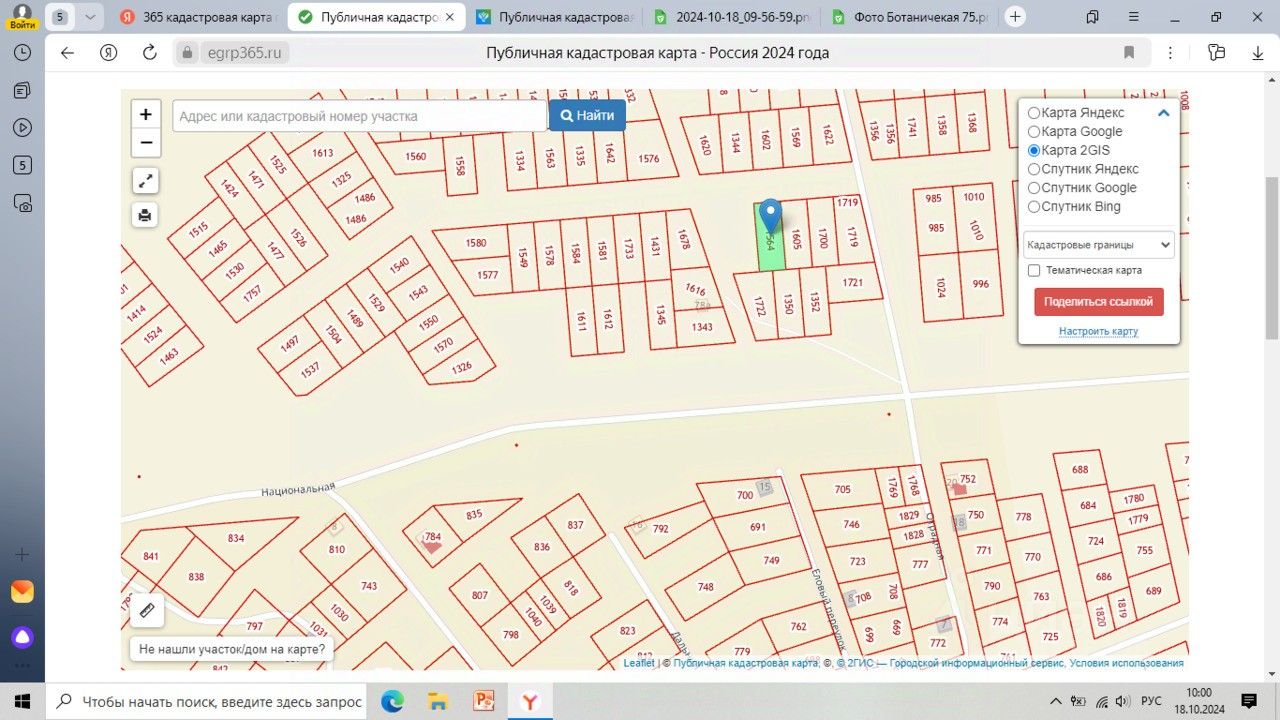Viewport: 1280px width, 720px height.
Task: Collapse the map layers panel
Action: click(x=1164, y=113)
